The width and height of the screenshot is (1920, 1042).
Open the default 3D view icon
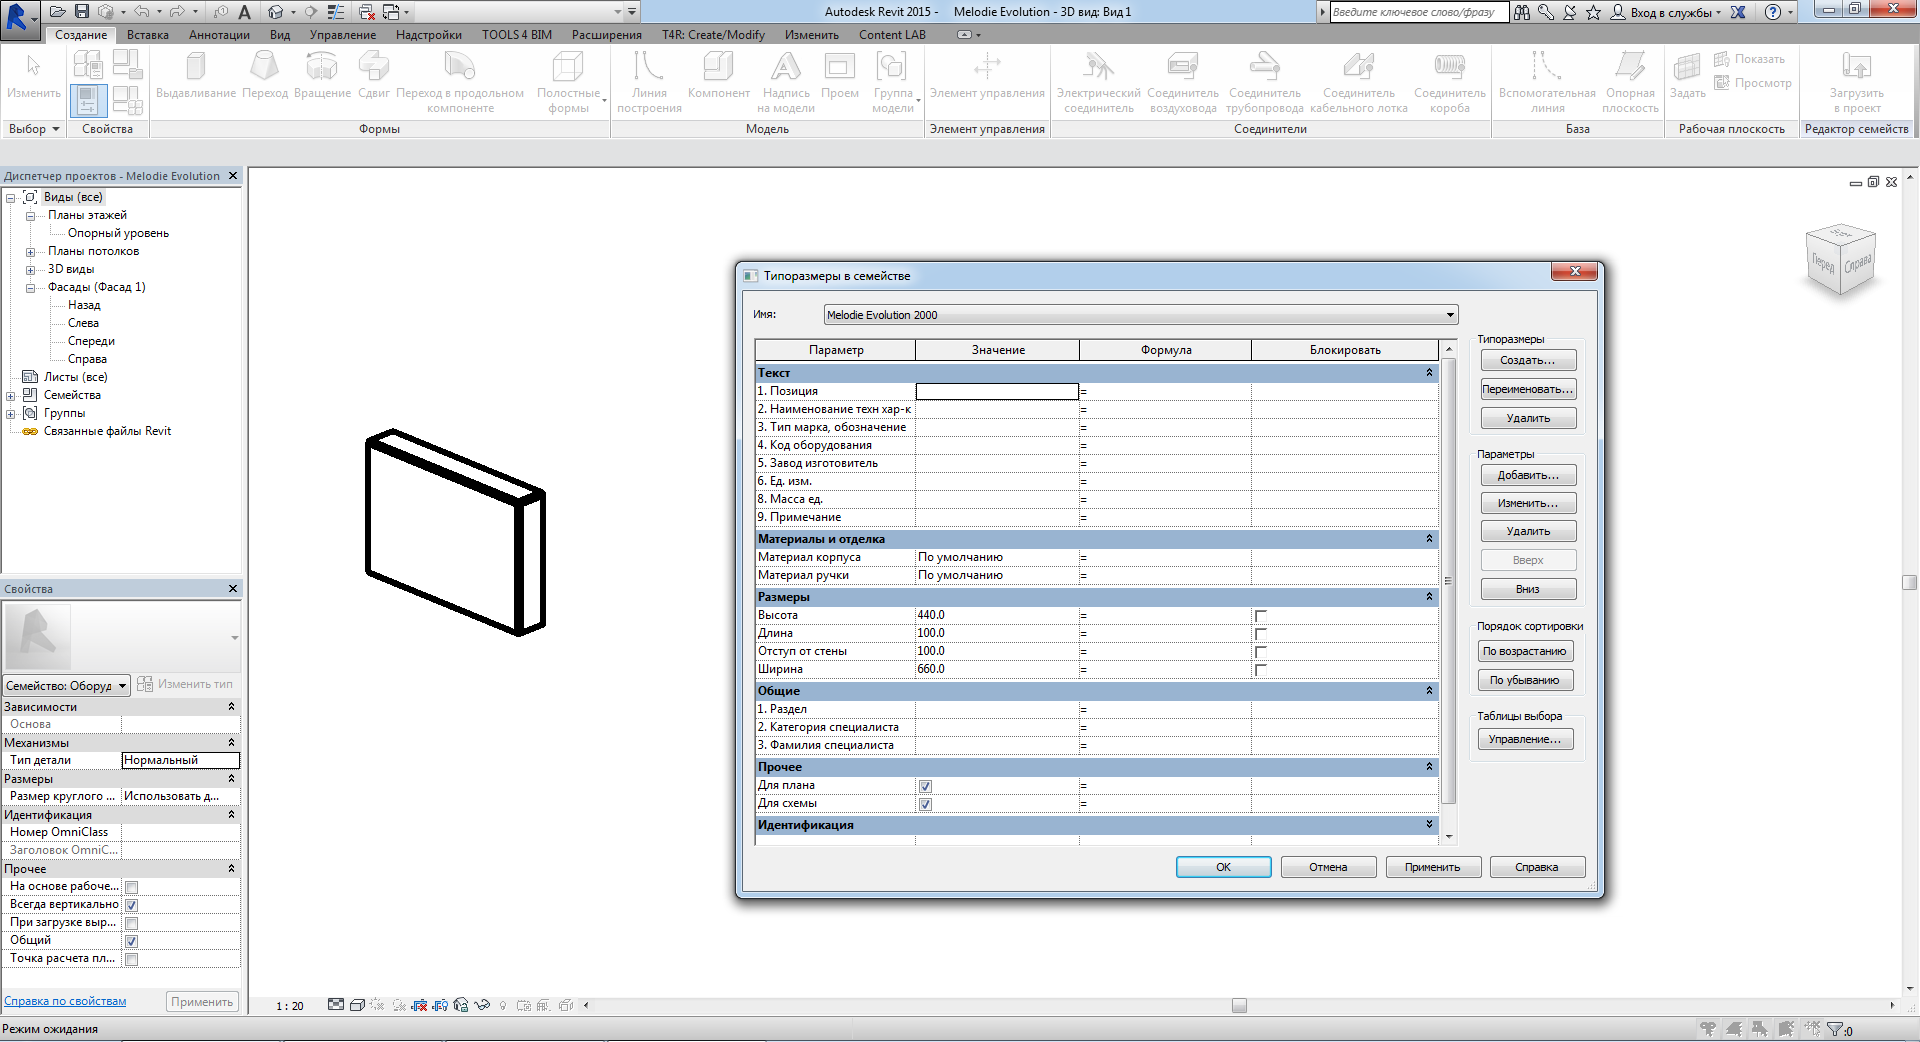pos(276,12)
